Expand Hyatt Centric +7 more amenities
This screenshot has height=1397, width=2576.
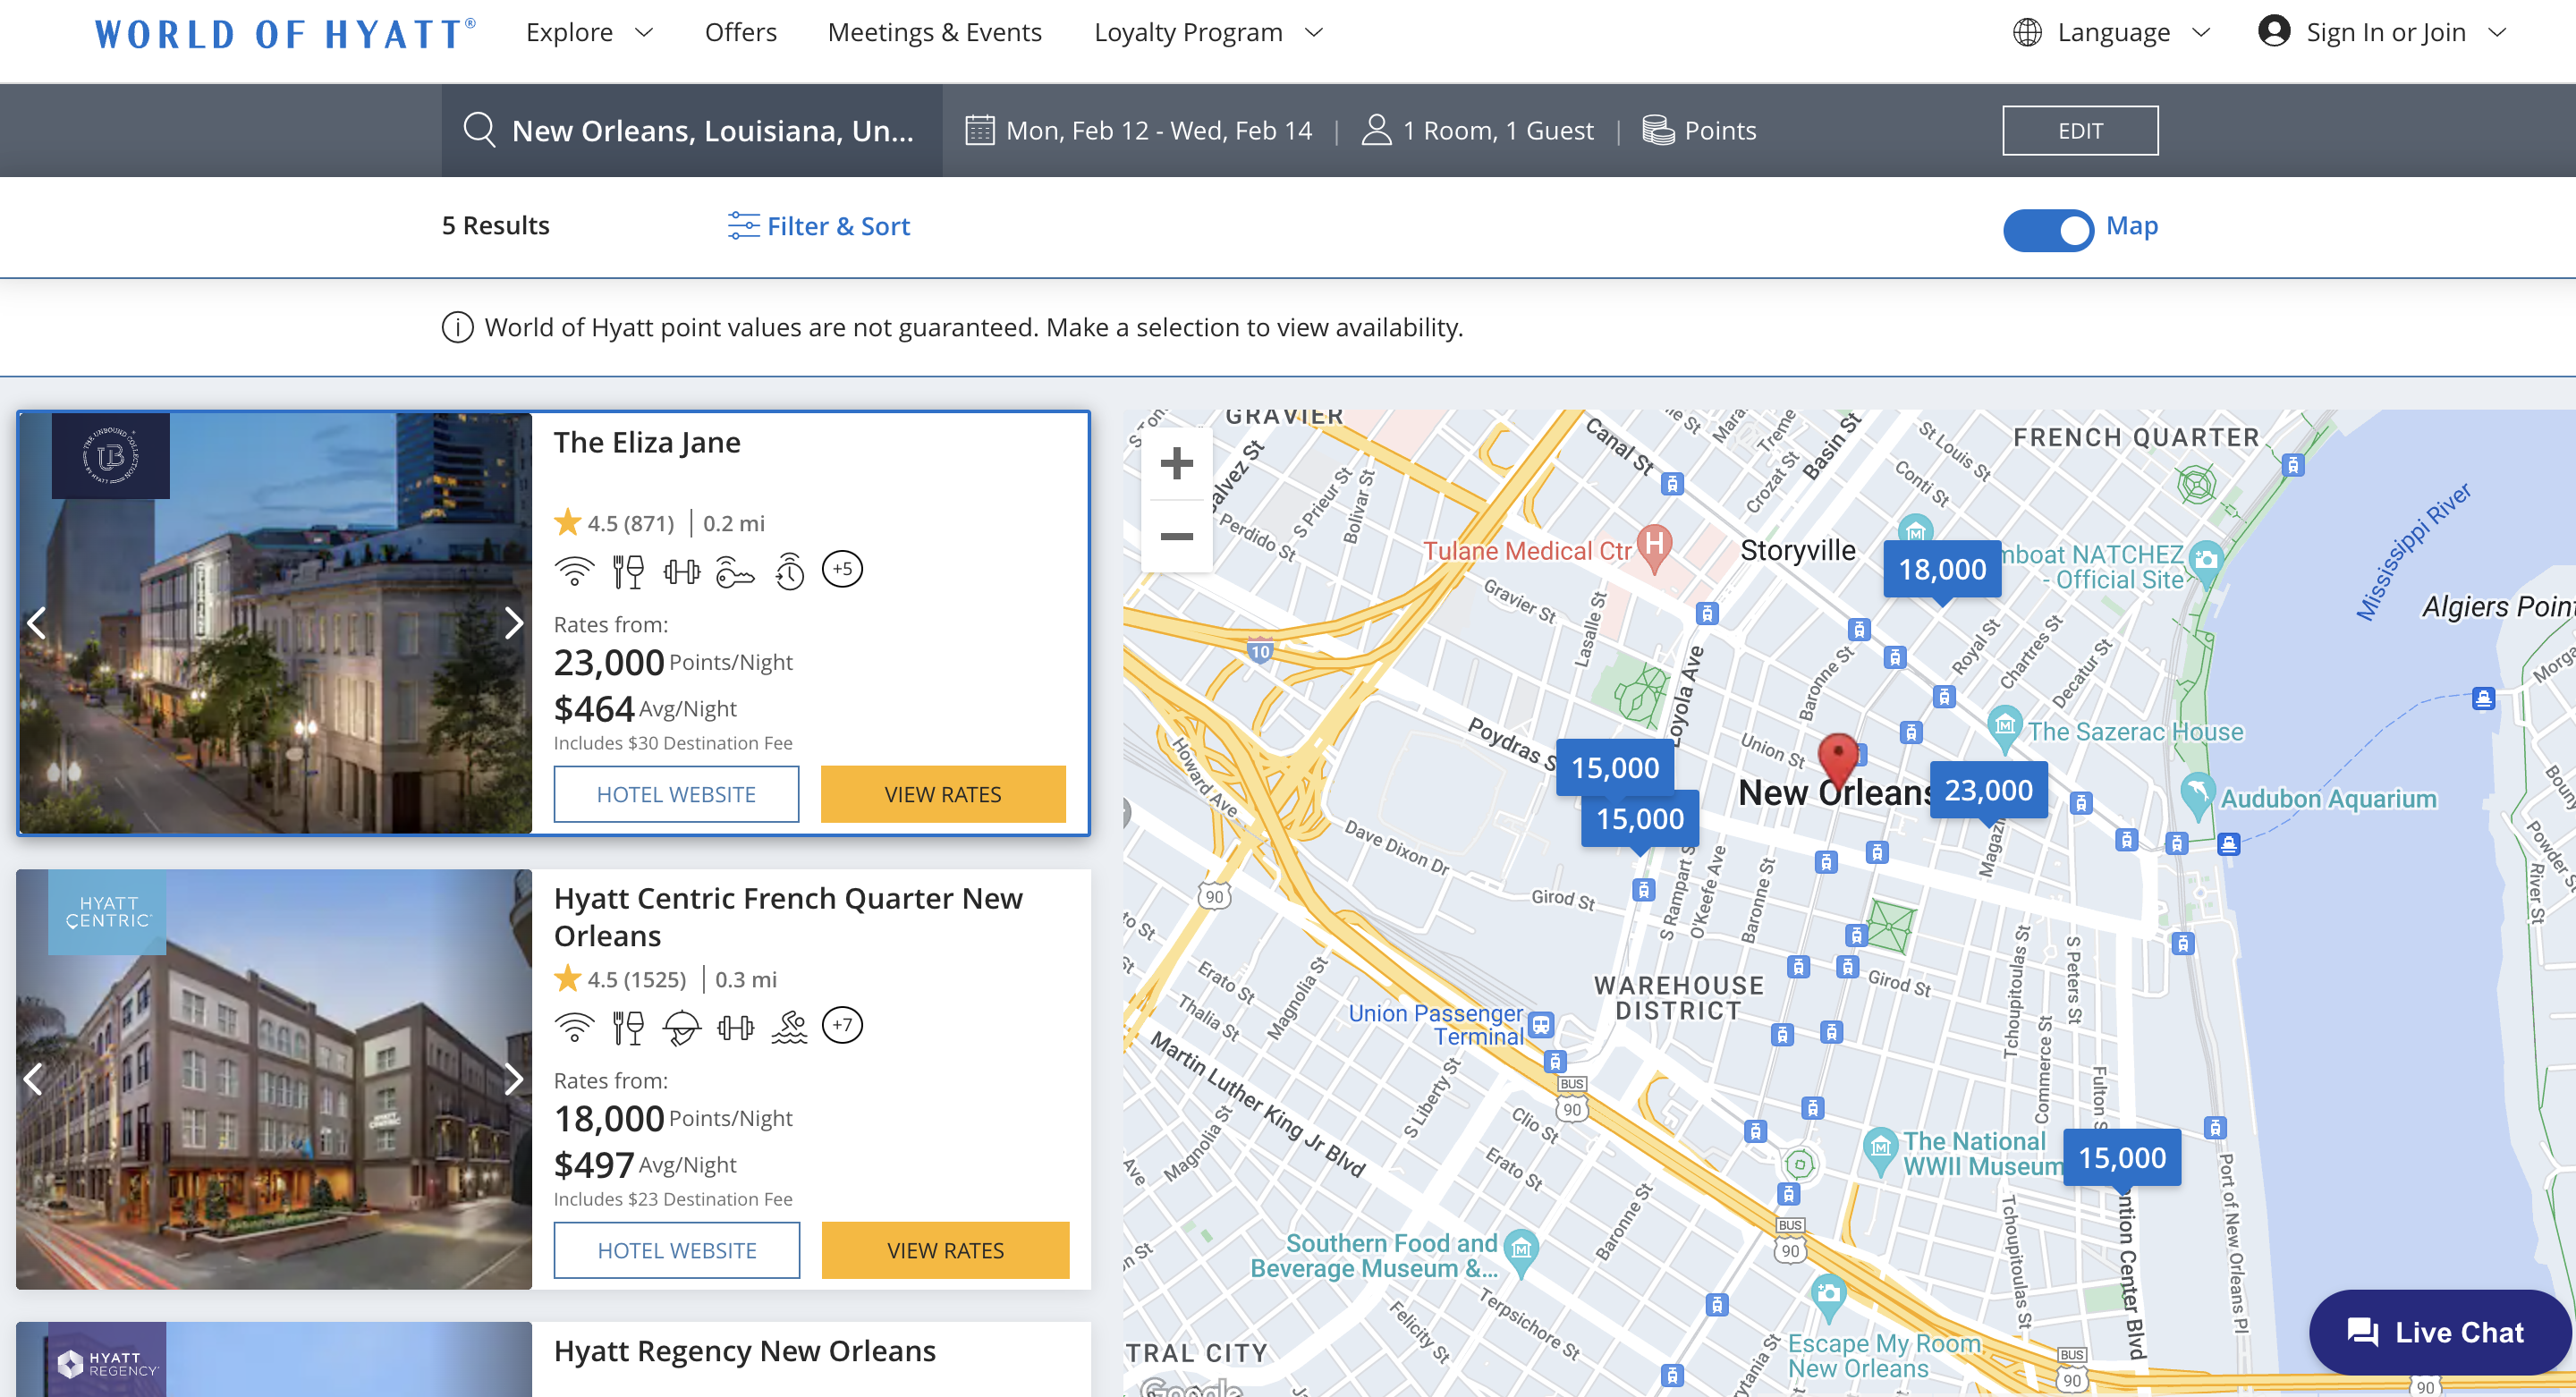(842, 1025)
